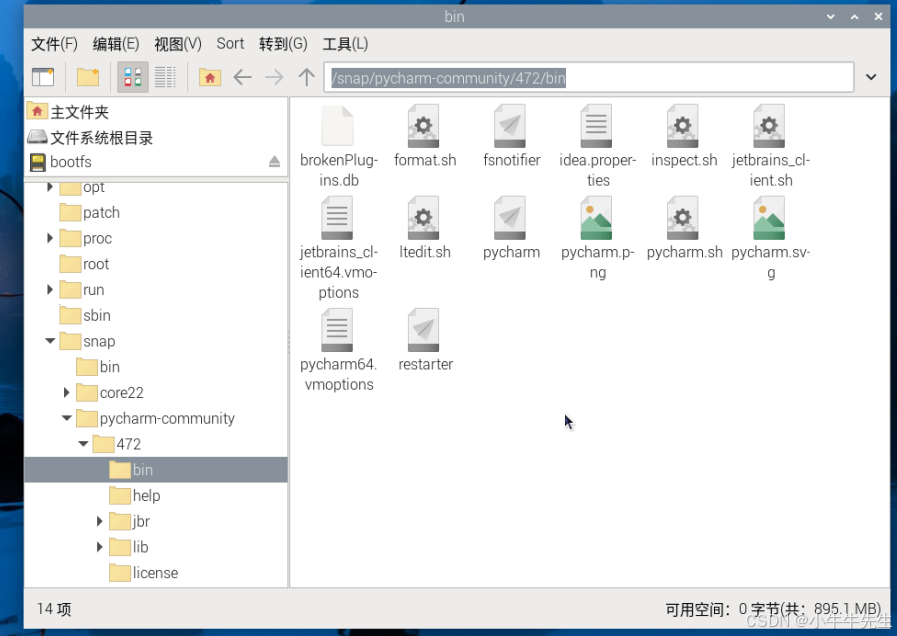Image resolution: width=897 pixels, height=636 pixels.
Task: Expand the core22 folder in tree
Action: pyautogui.click(x=66, y=392)
